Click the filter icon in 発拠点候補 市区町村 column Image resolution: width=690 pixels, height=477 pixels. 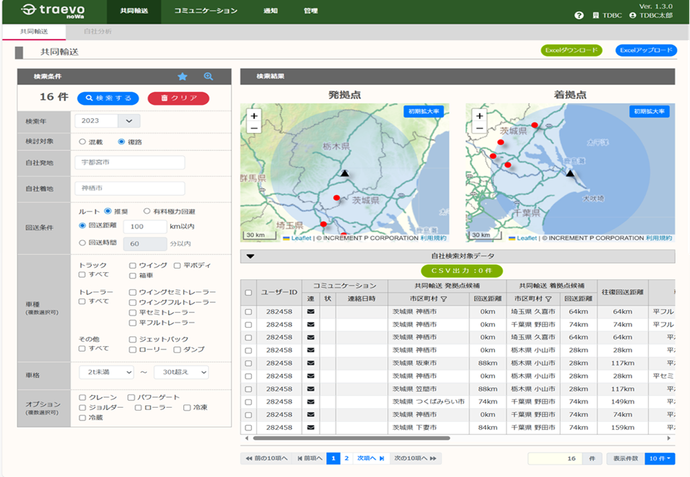point(443,298)
